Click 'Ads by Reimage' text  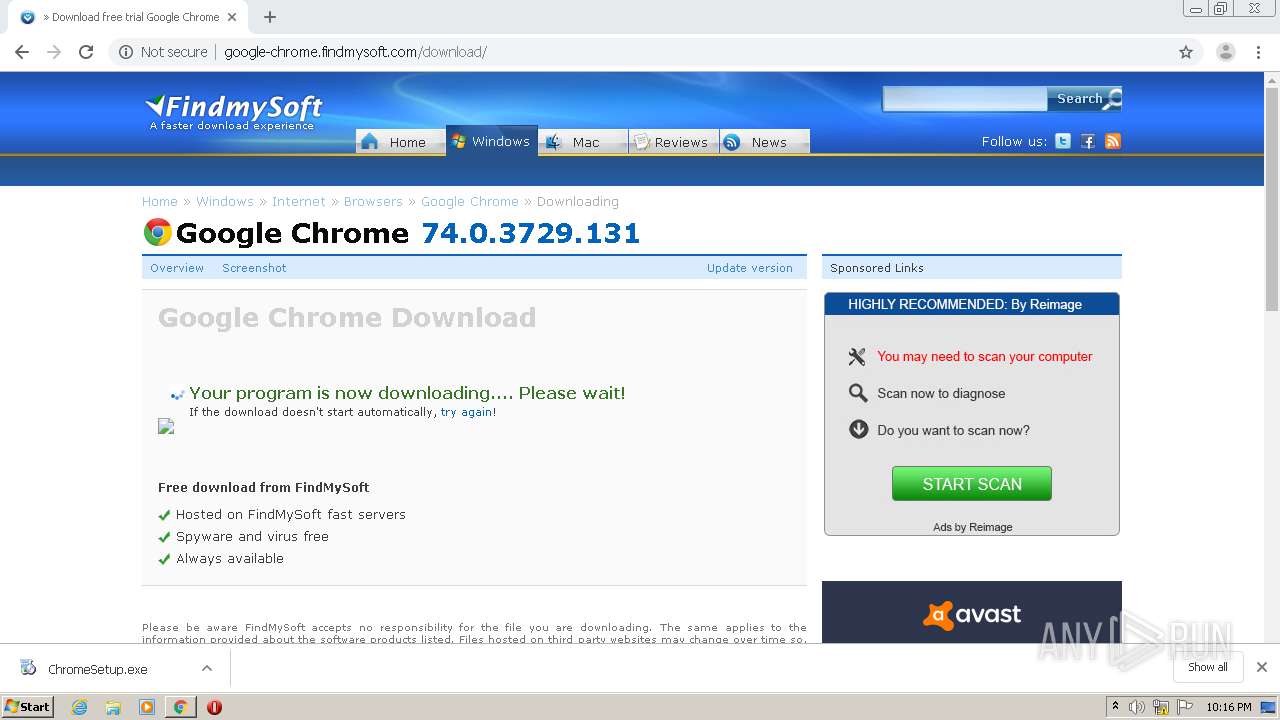point(972,527)
